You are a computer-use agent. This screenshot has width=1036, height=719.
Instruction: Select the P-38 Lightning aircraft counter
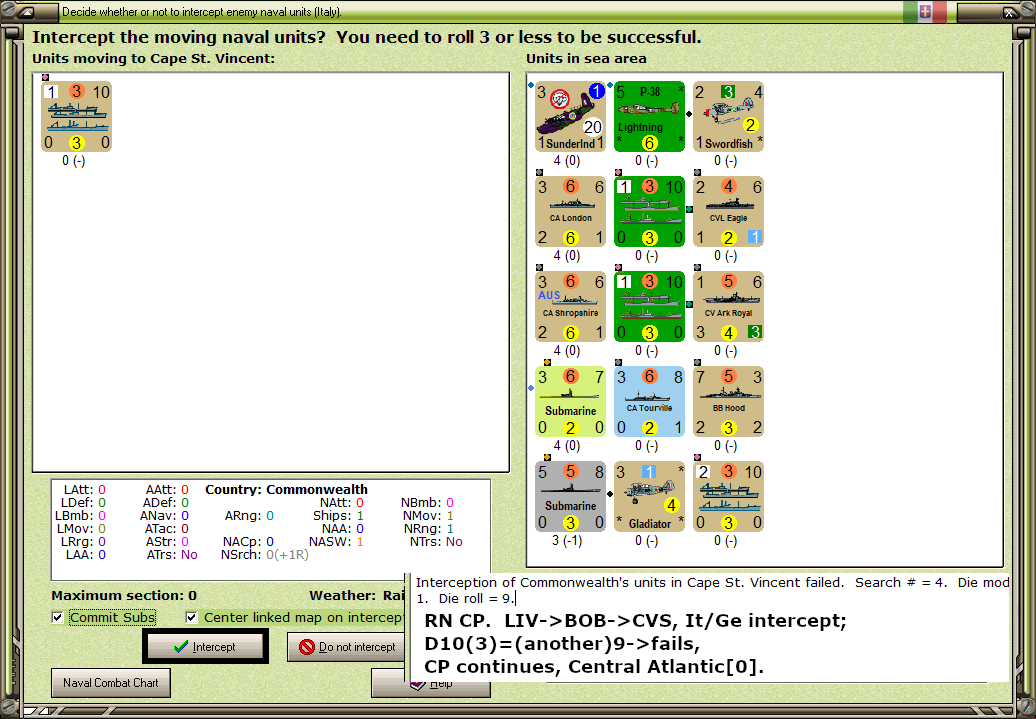point(649,116)
